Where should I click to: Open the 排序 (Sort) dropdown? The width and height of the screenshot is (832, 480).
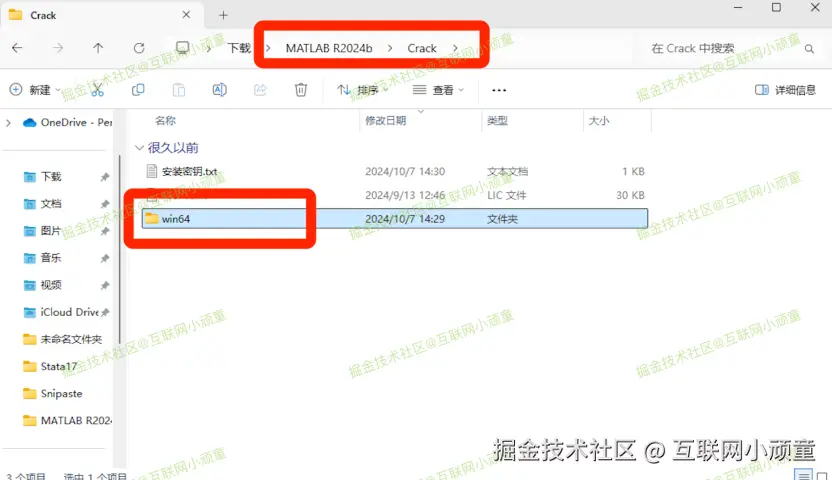[363, 90]
